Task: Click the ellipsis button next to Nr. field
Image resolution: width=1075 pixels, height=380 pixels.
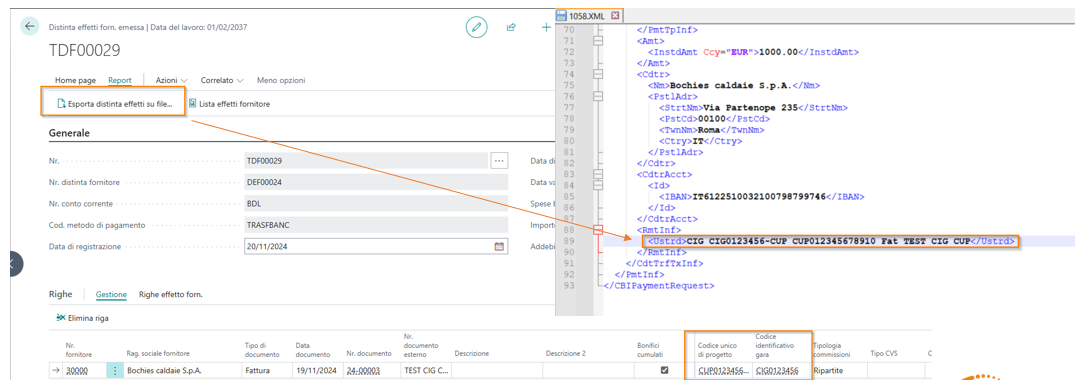Action: (499, 161)
